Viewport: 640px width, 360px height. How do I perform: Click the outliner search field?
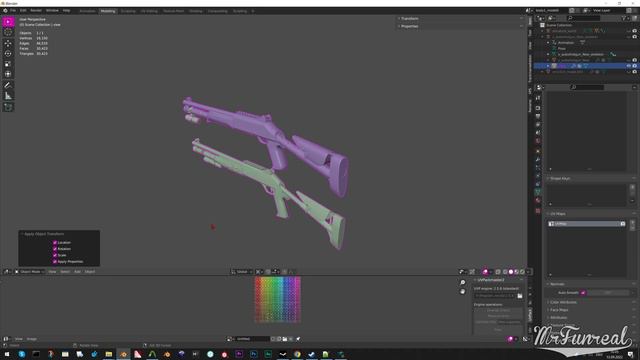click(584, 18)
